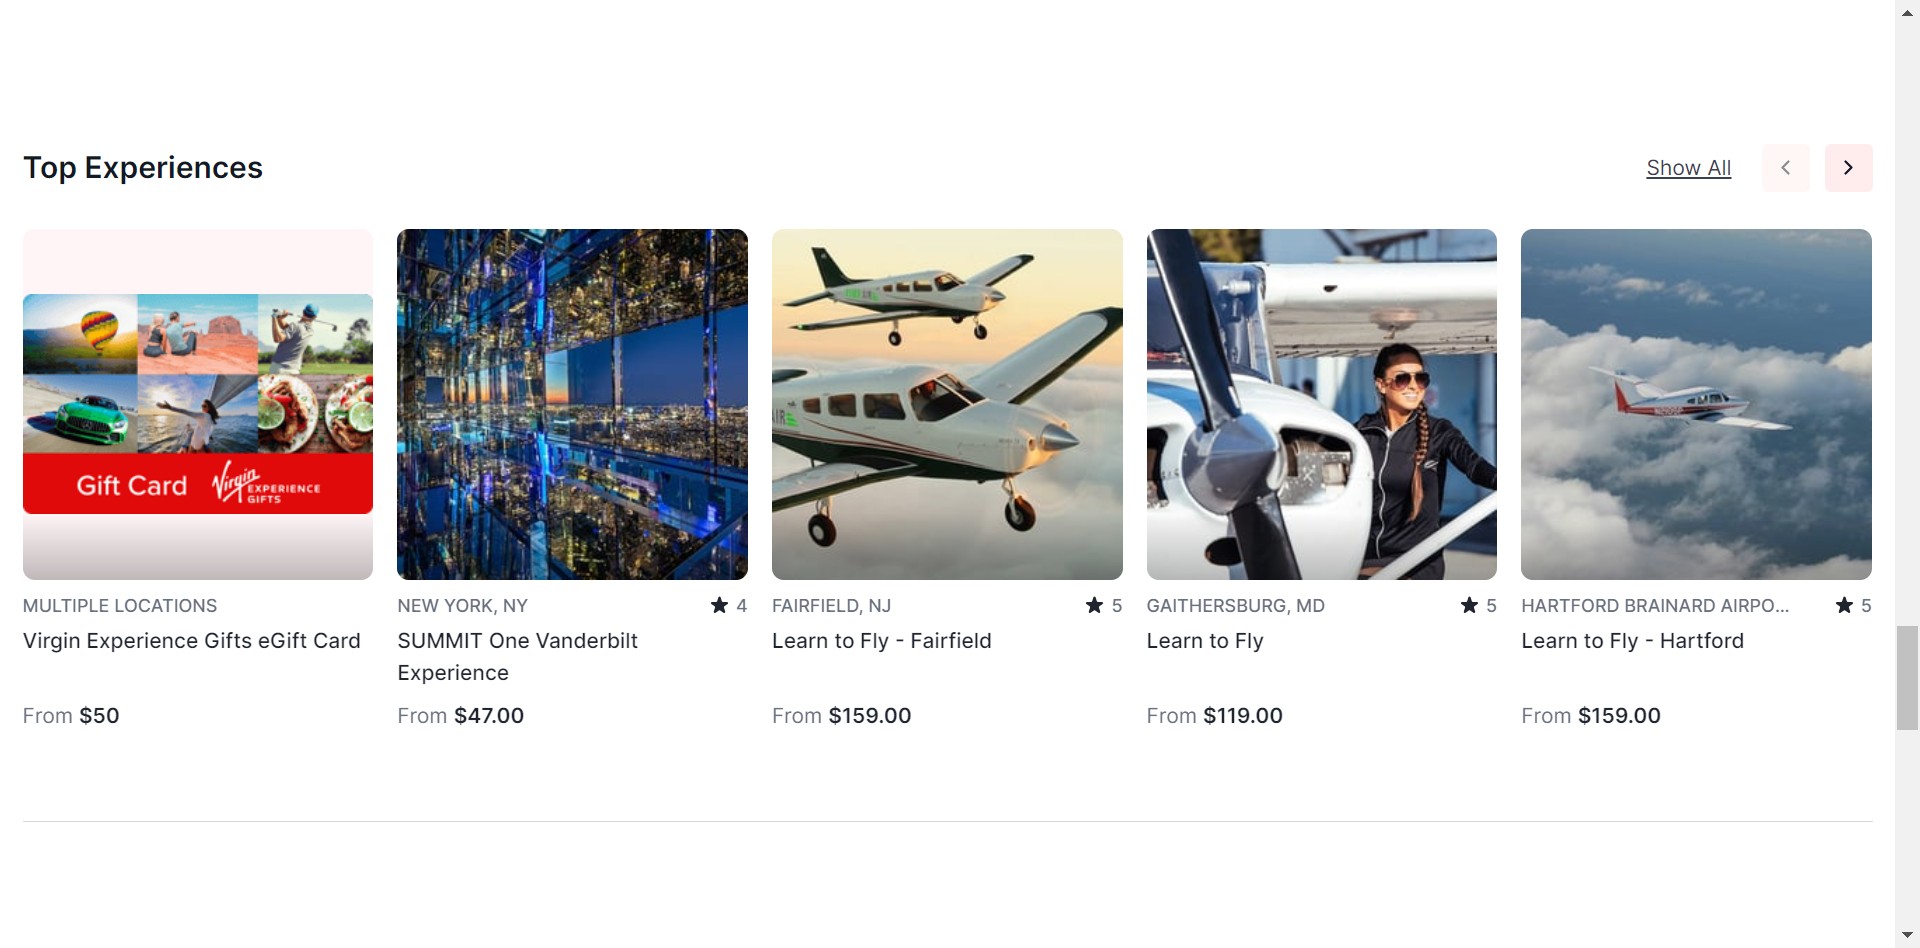Click the Virgin Experience Gifts eGift Card title
Image resolution: width=1920 pixels, height=948 pixels.
[x=192, y=641]
